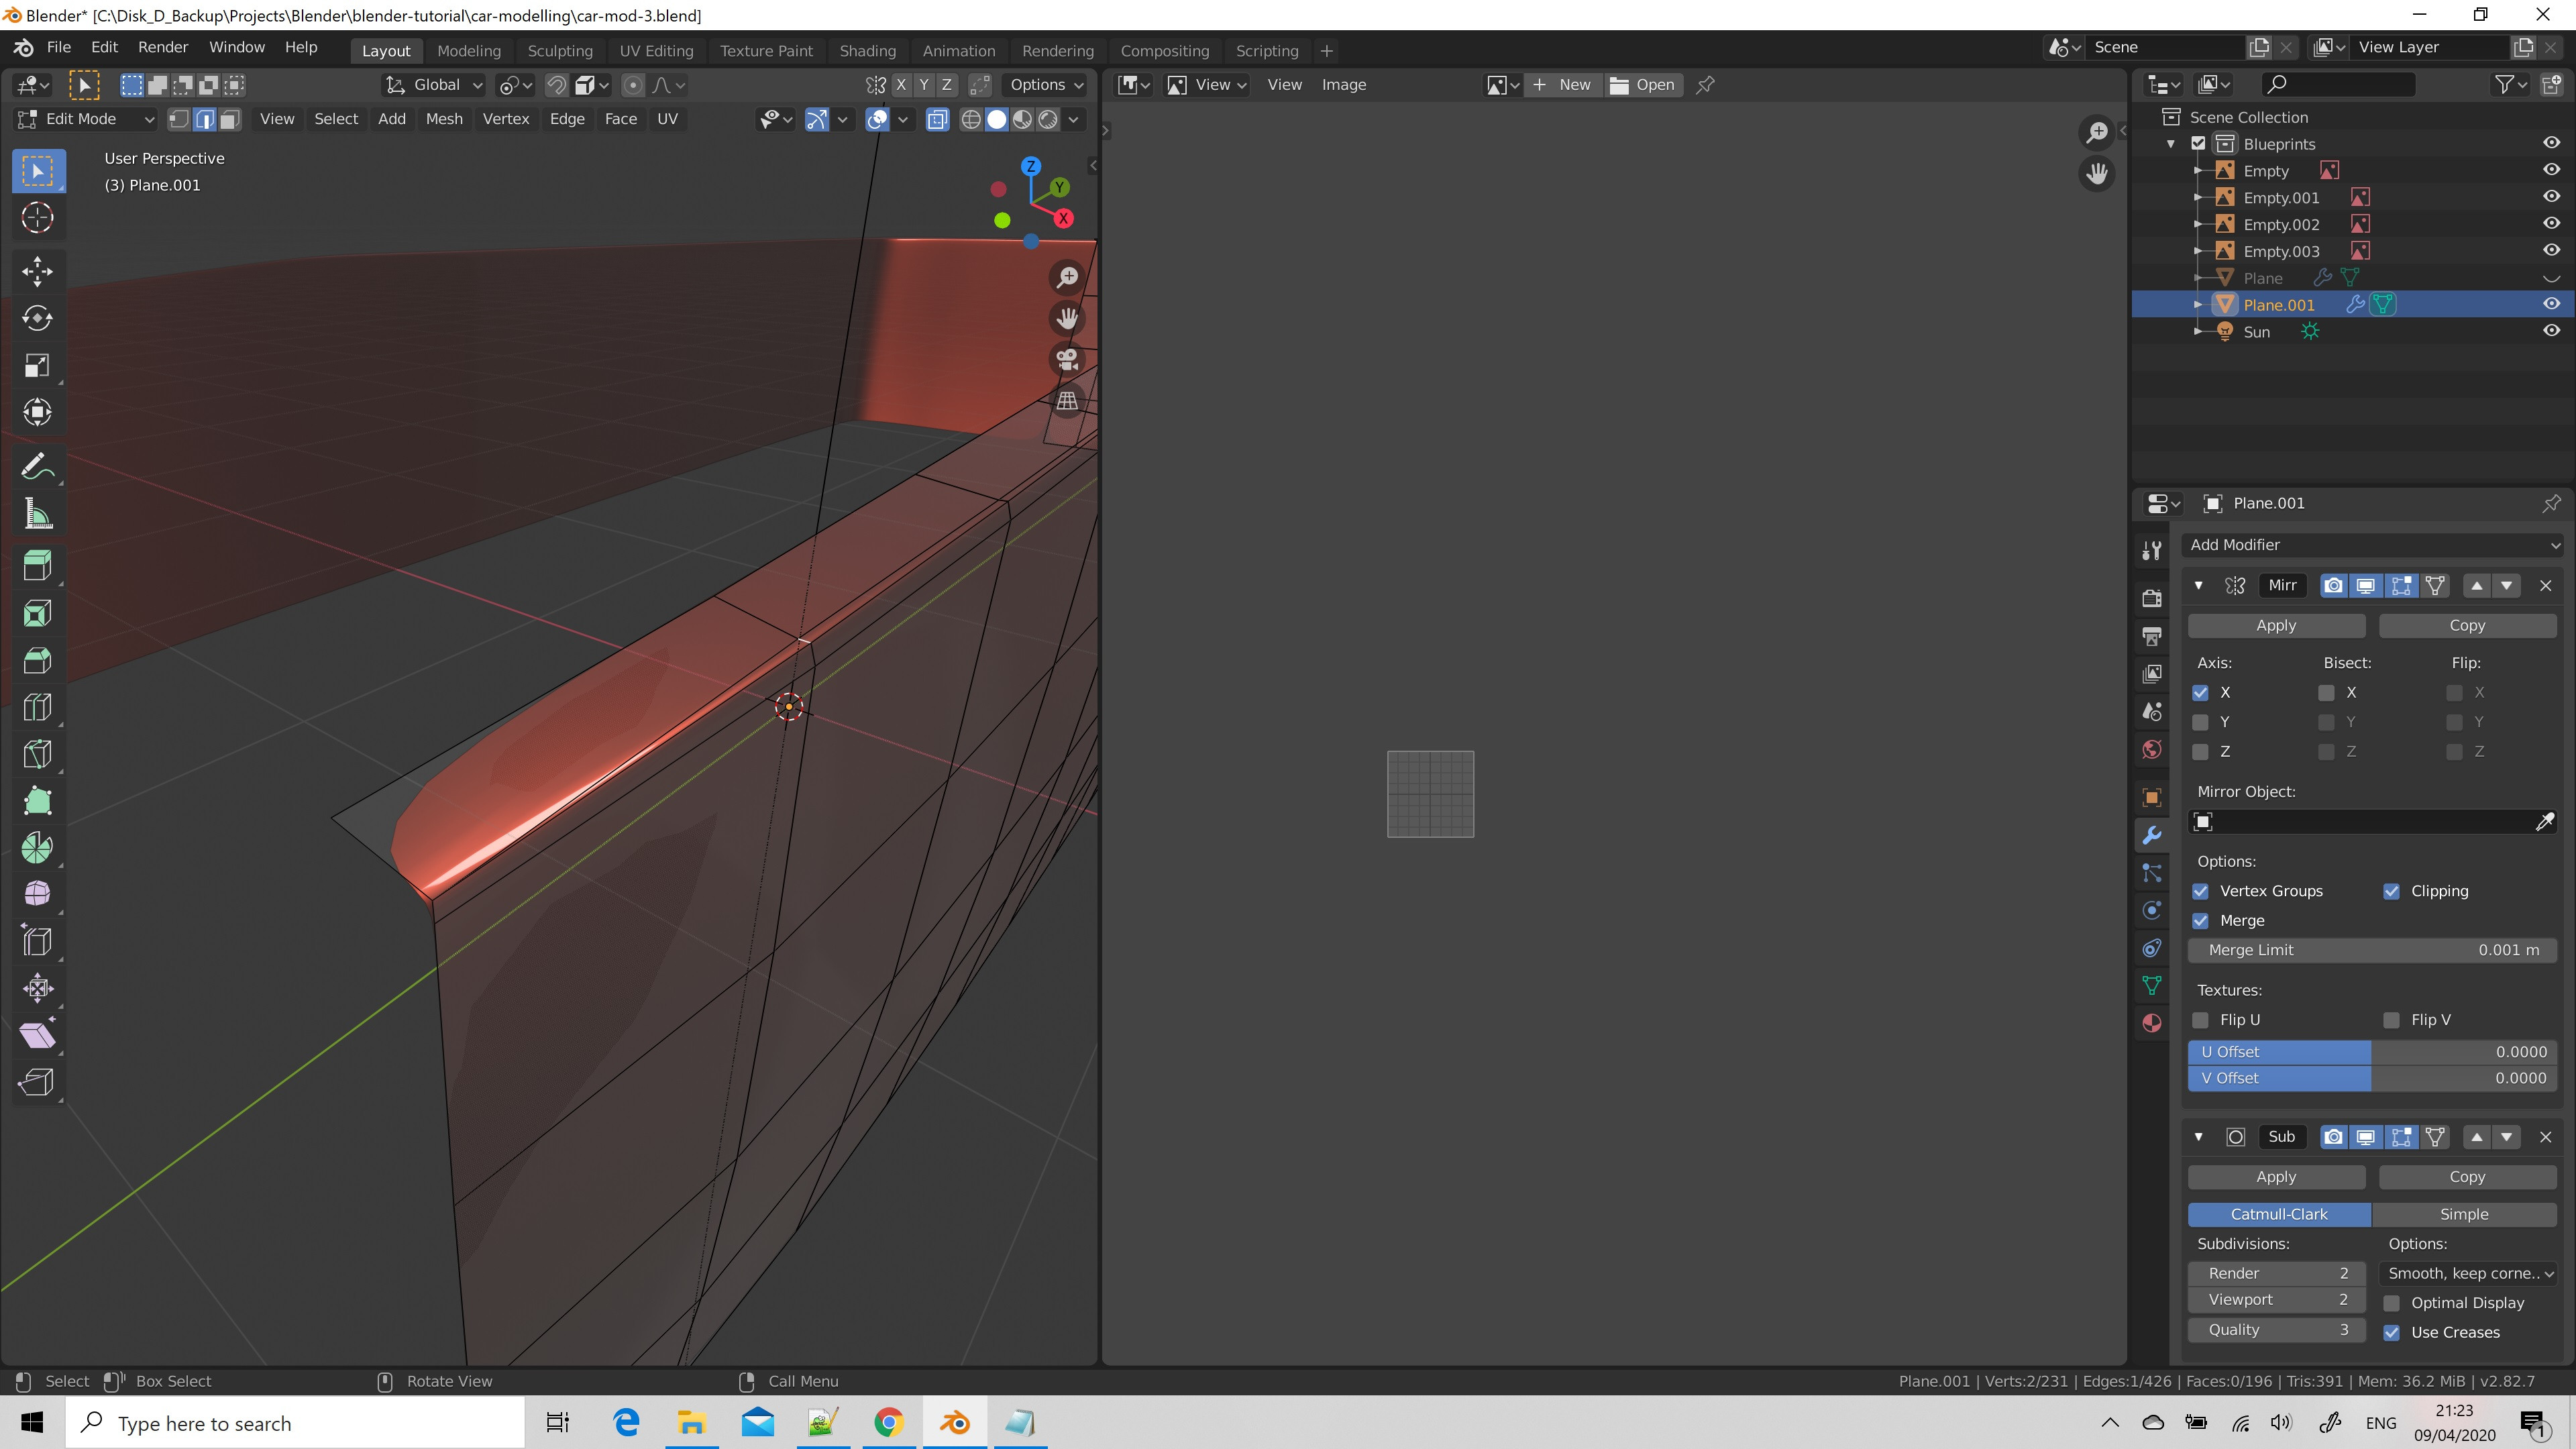Copy the Subdivision Surface modifier

click(2468, 1176)
